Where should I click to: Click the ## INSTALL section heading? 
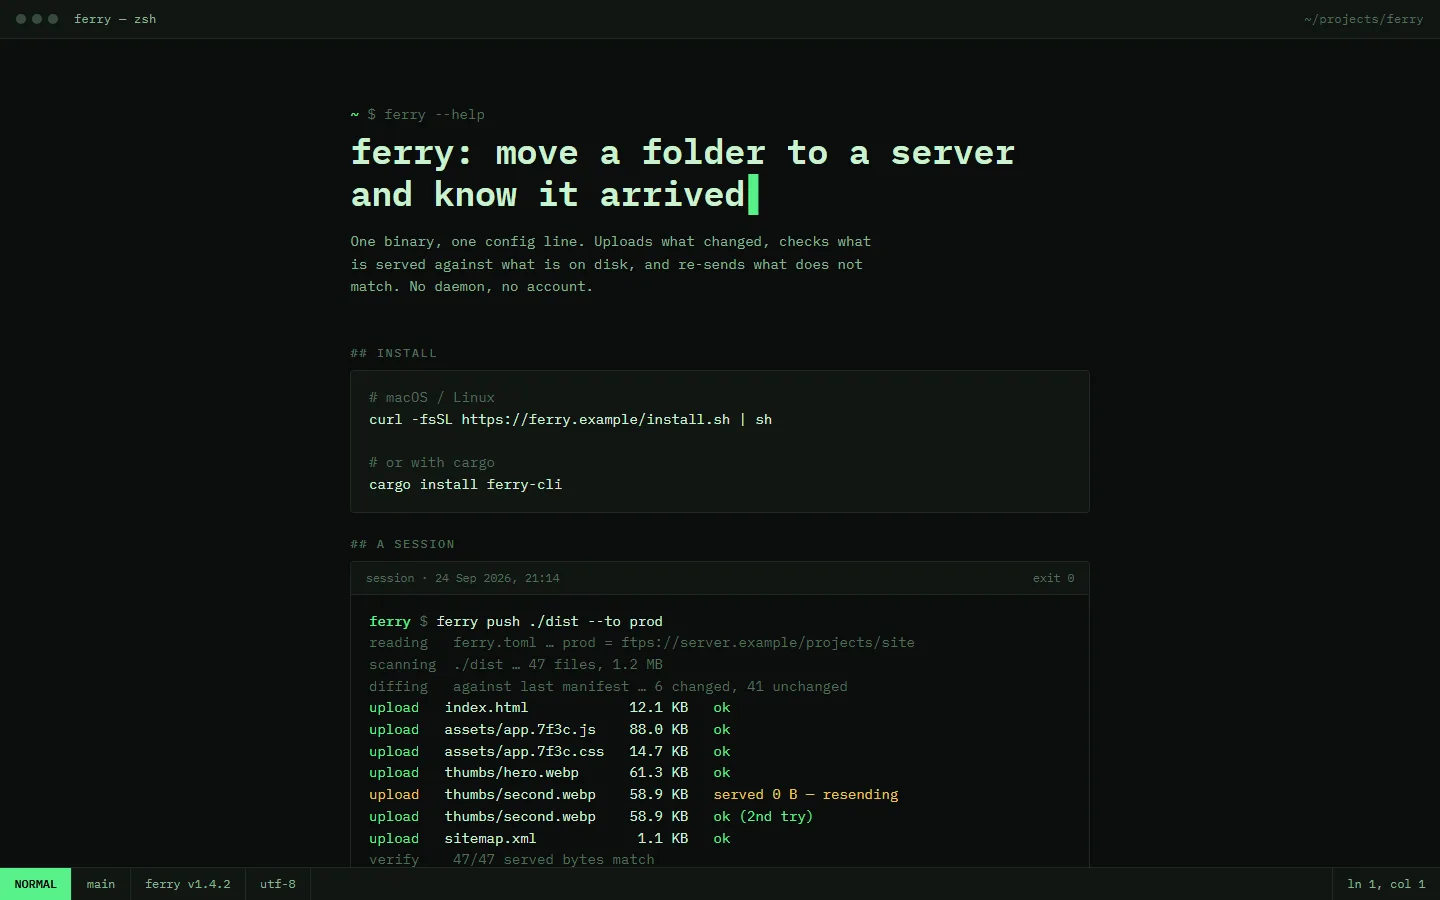click(x=393, y=353)
